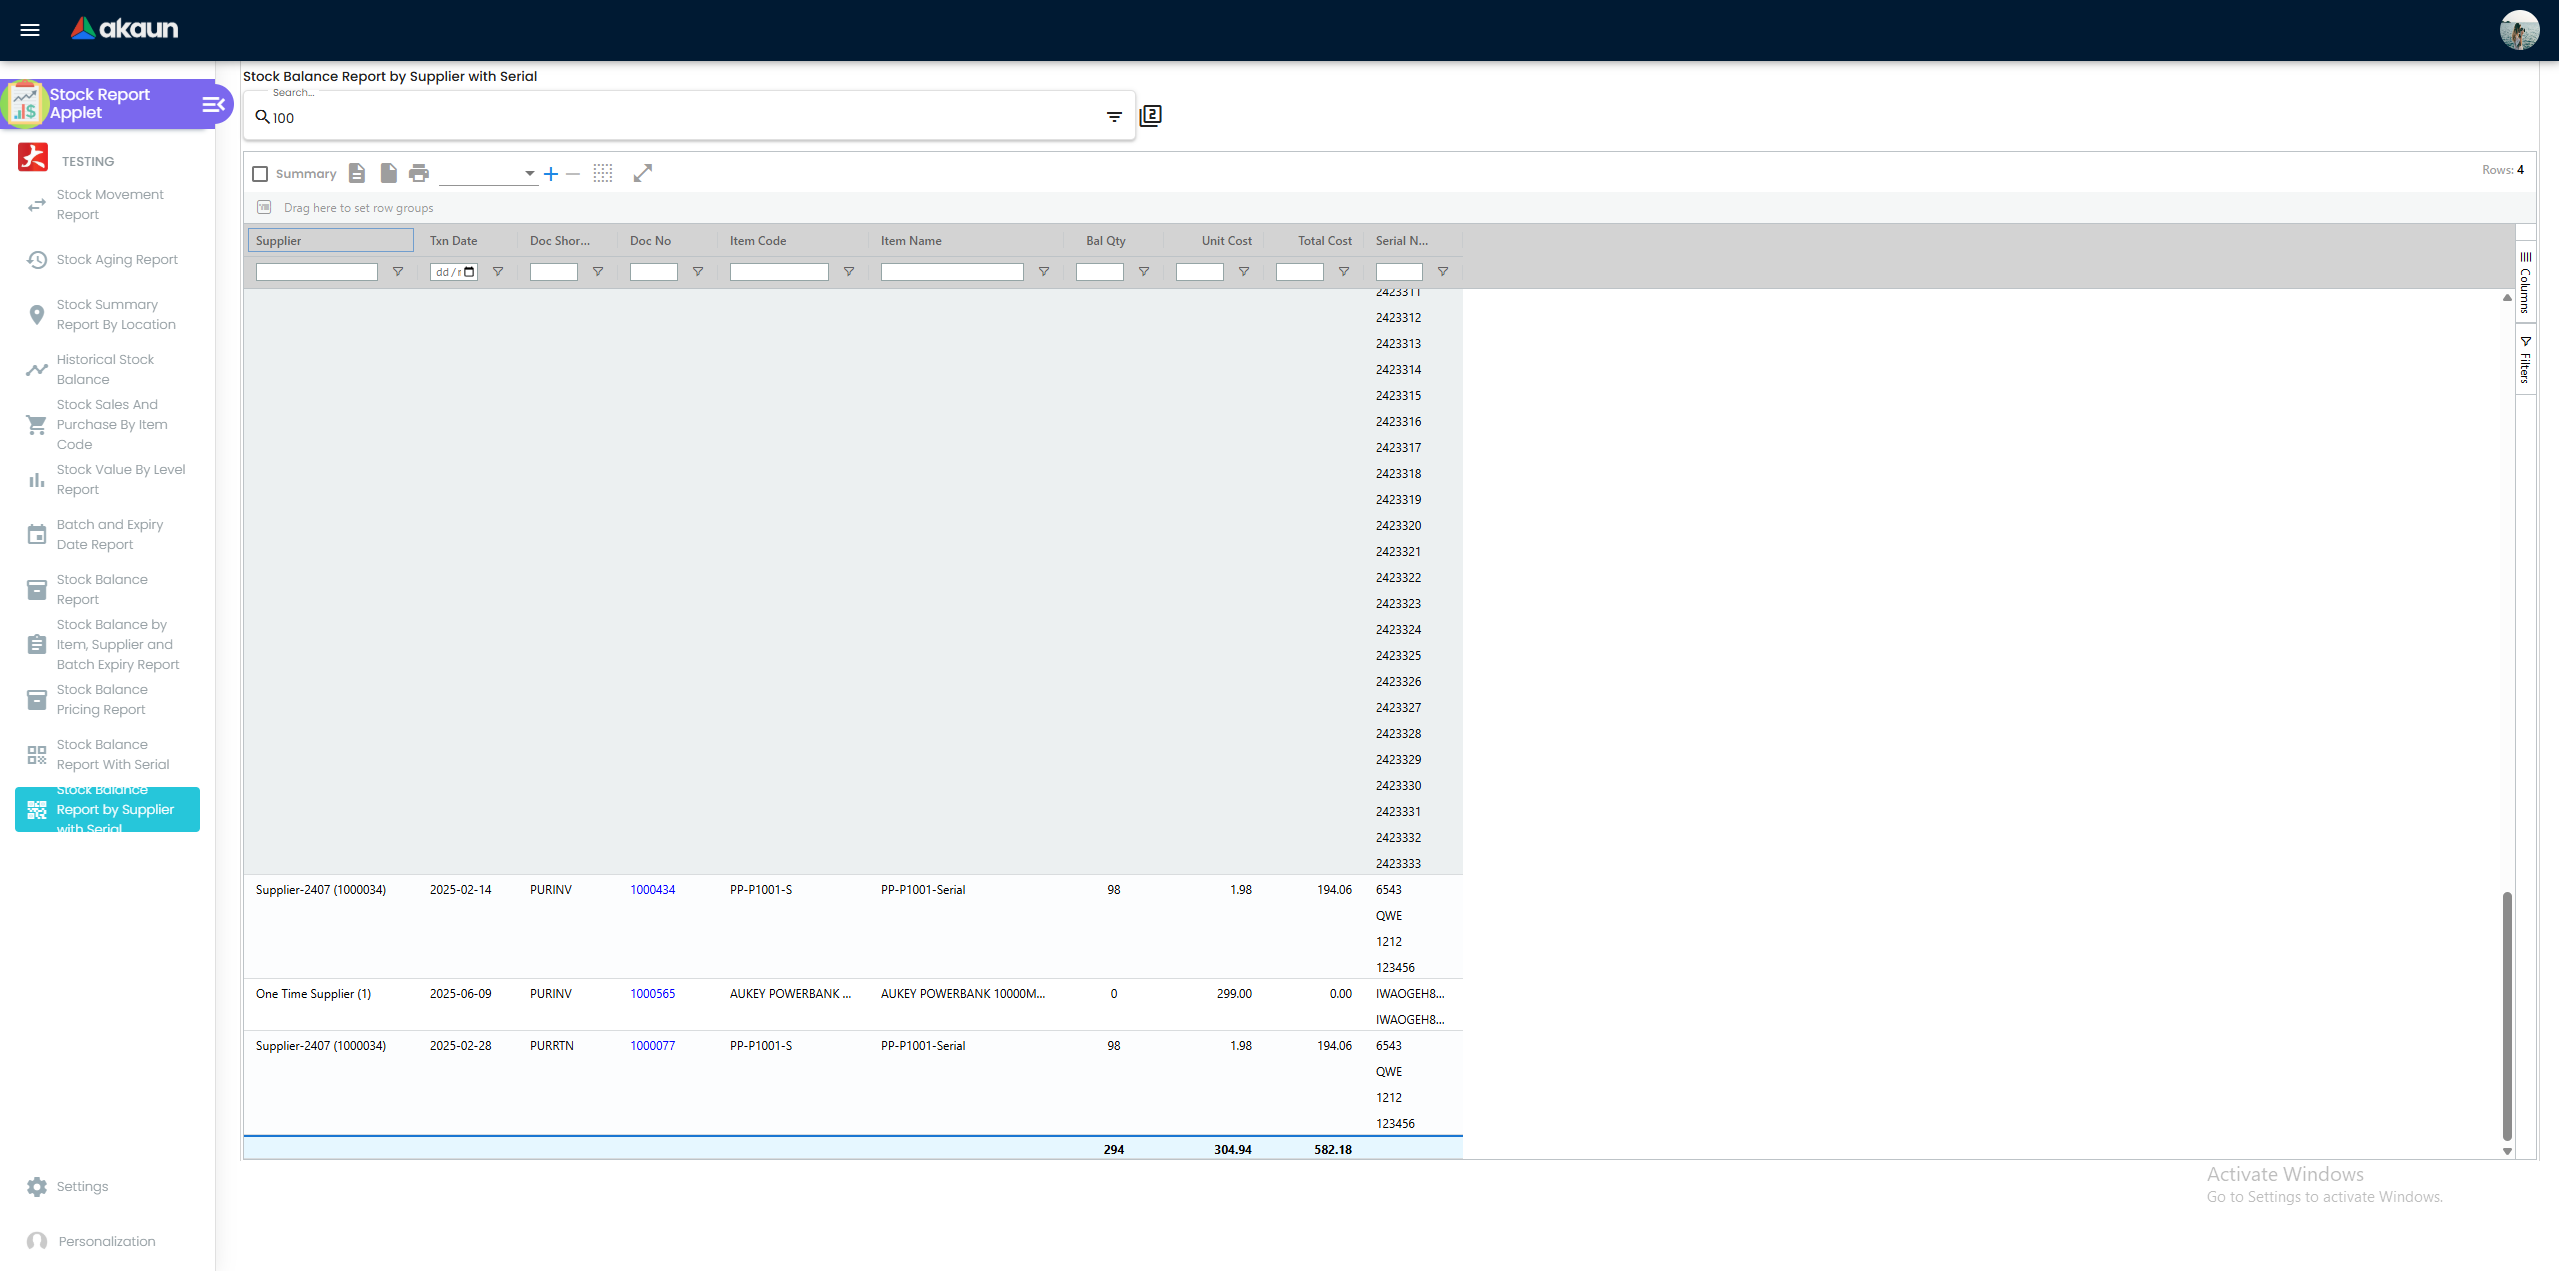Open advanced search filter icon in search bar
The height and width of the screenshot is (1271, 2559).
[1114, 117]
